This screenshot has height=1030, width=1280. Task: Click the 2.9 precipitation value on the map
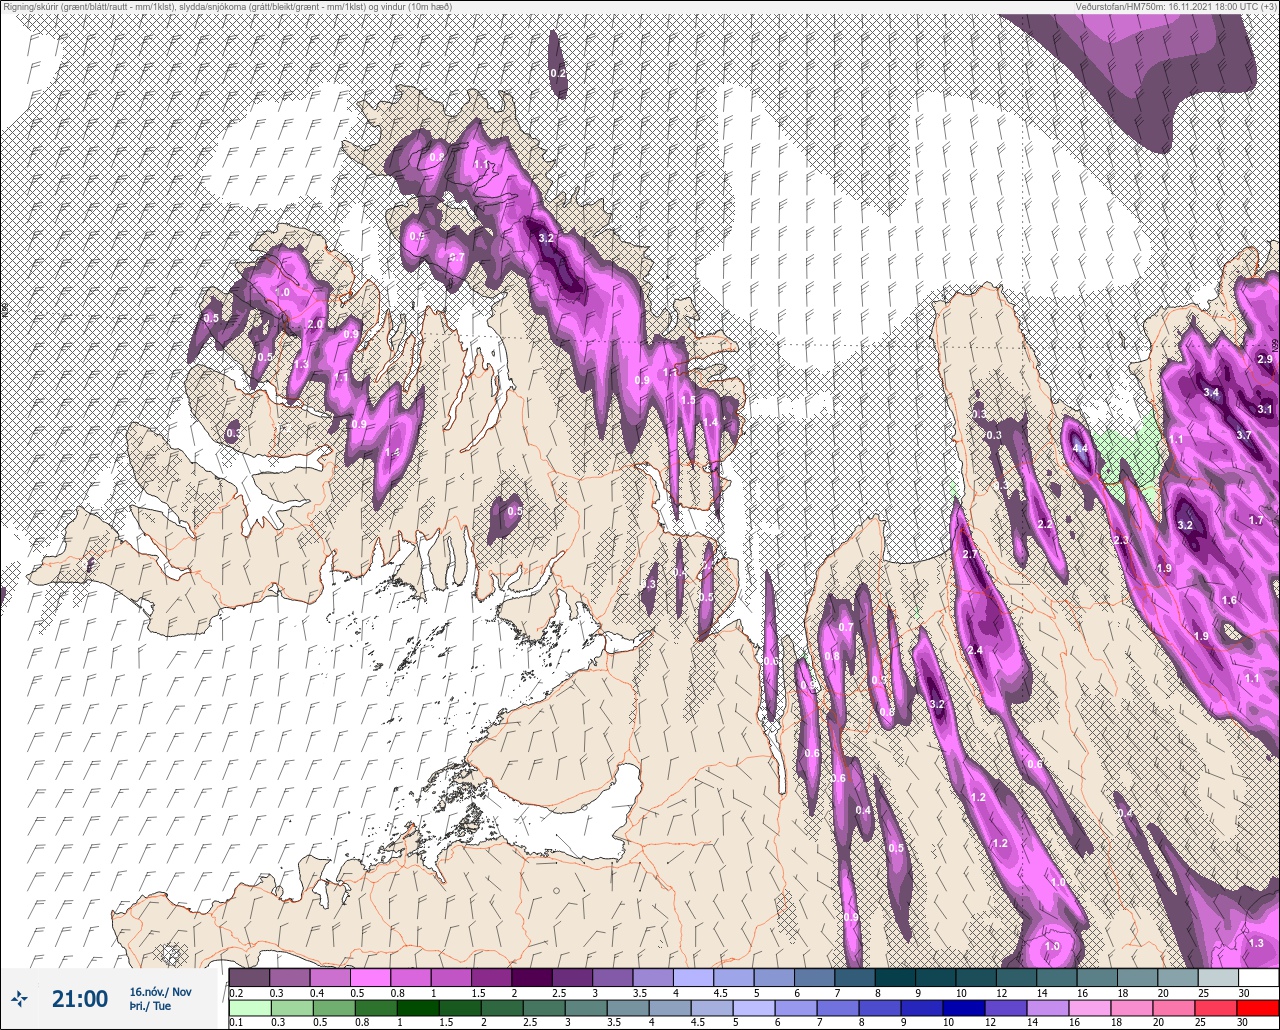(x=1264, y=359)
